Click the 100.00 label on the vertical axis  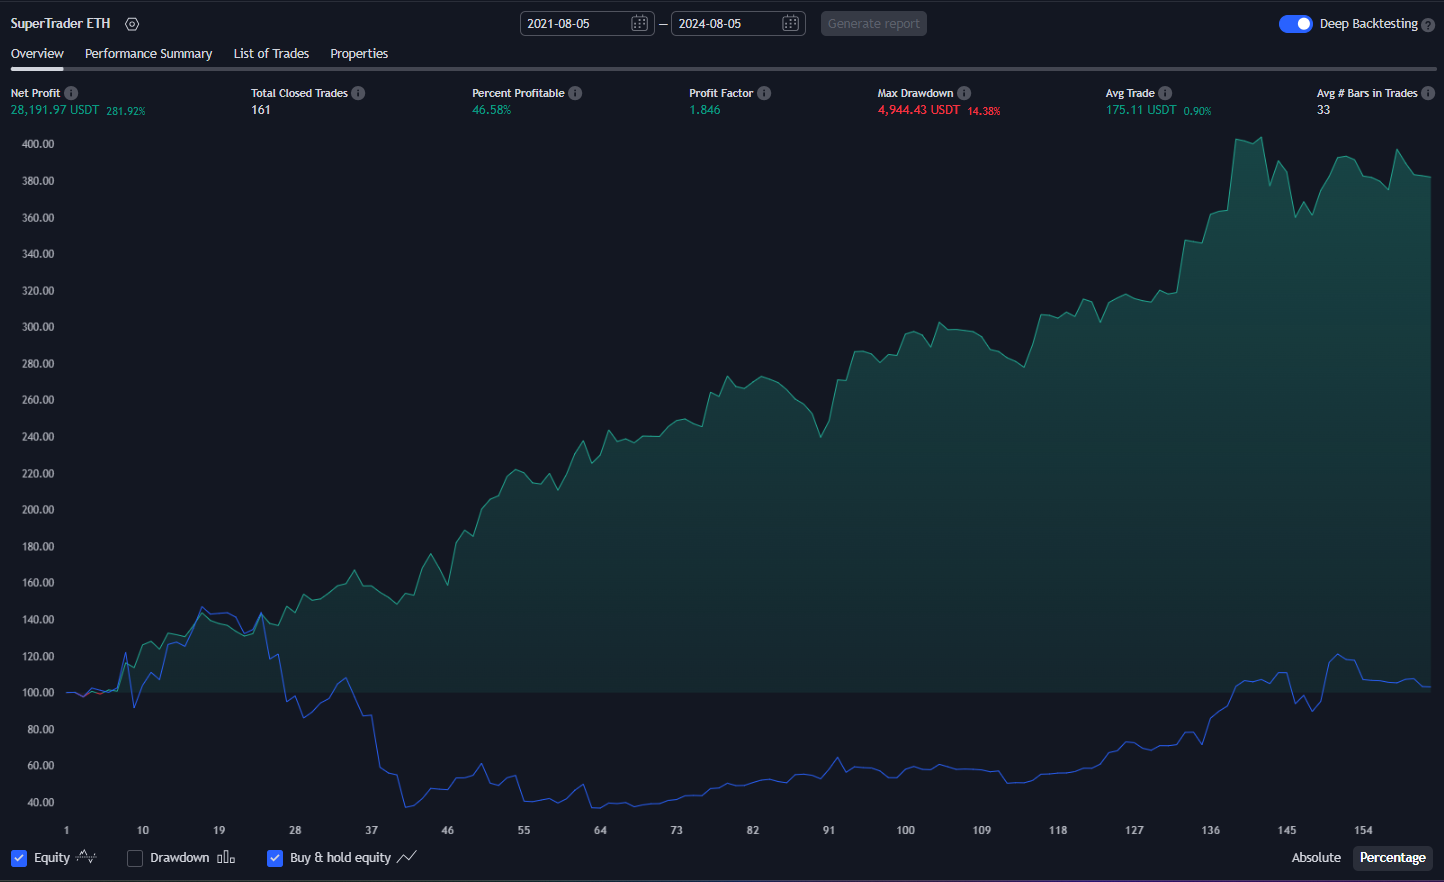[x=38, y=693]
